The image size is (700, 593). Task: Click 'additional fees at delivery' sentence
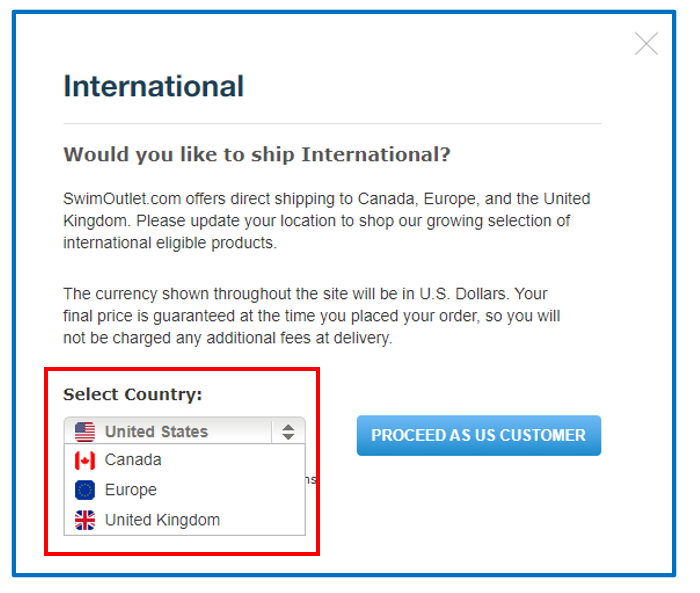click(228, 338)
